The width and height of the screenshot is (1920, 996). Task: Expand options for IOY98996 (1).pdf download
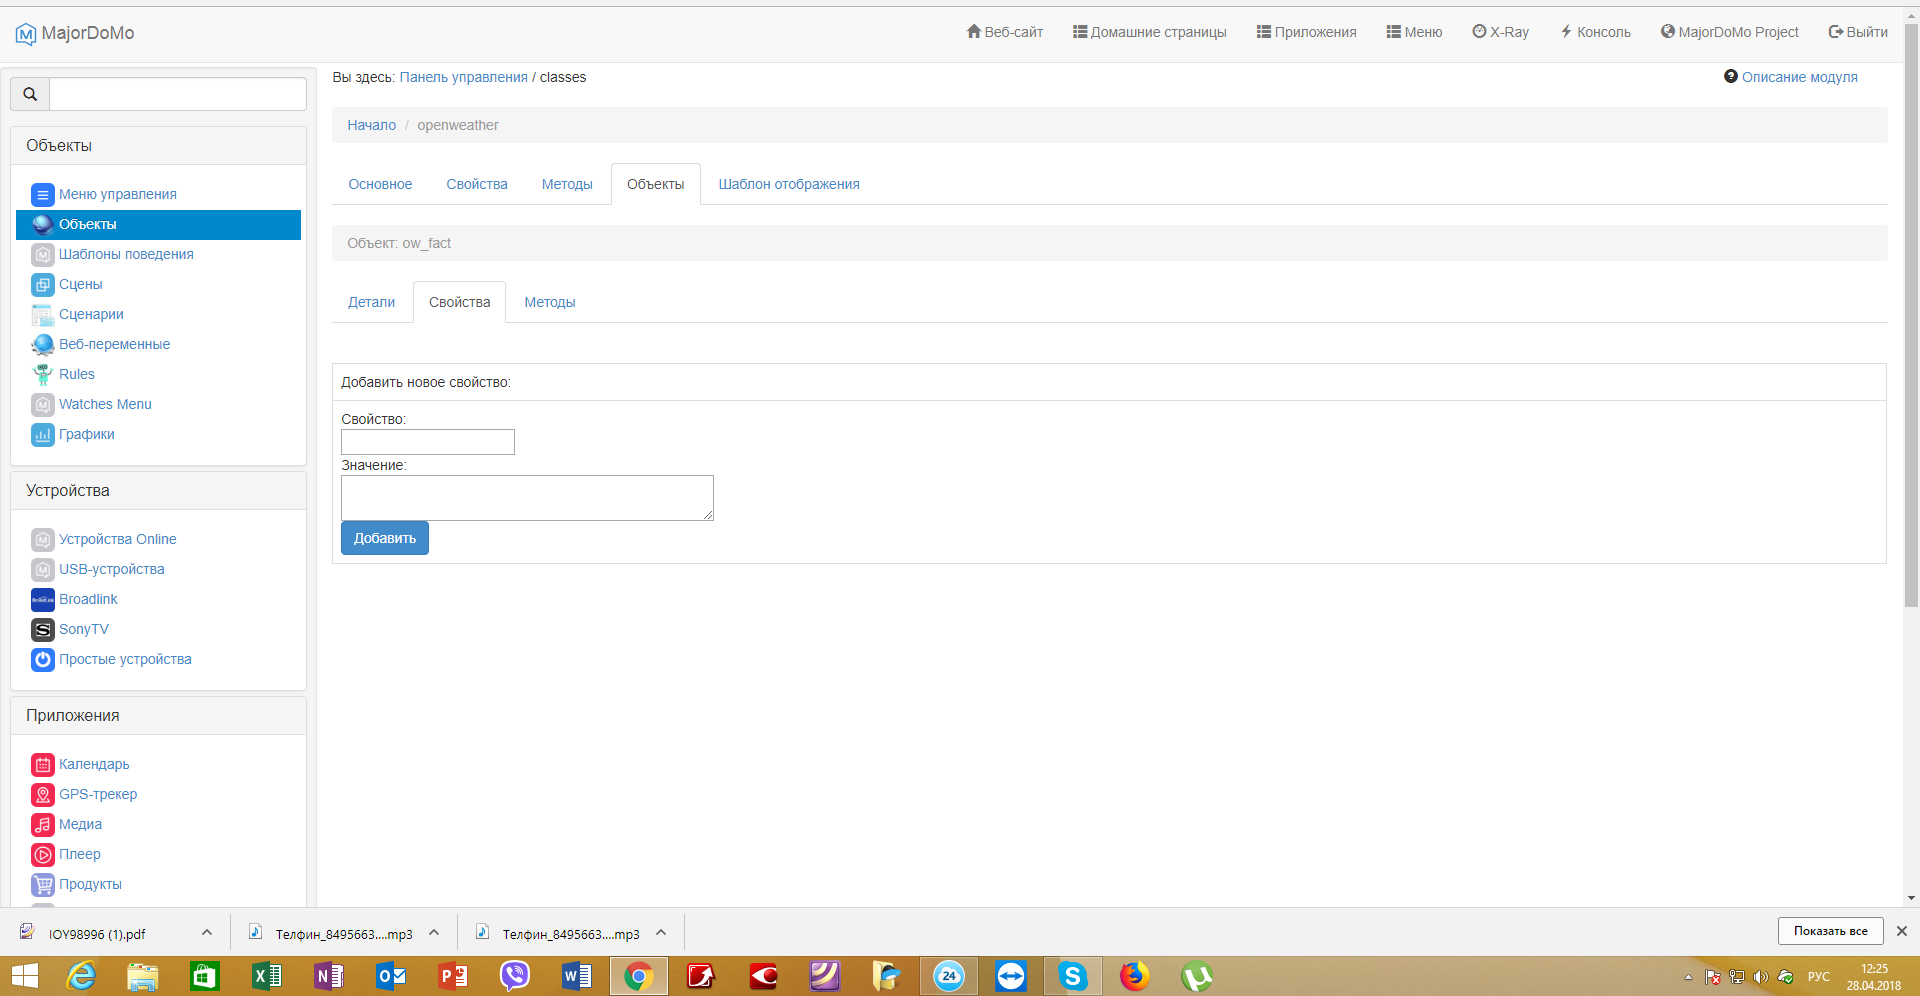pos(207,932)
